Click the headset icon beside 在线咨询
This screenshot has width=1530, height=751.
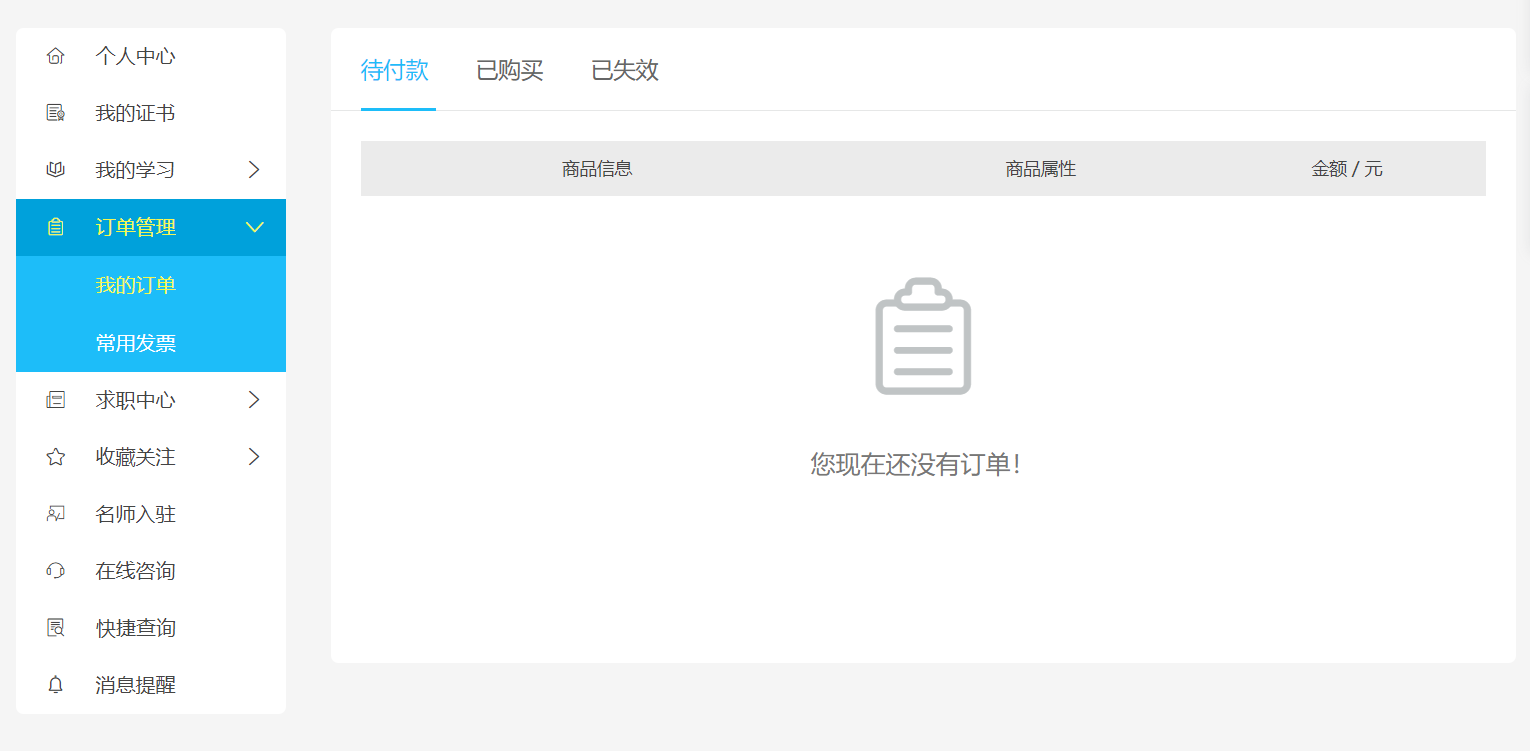click(x=56, y=571)
